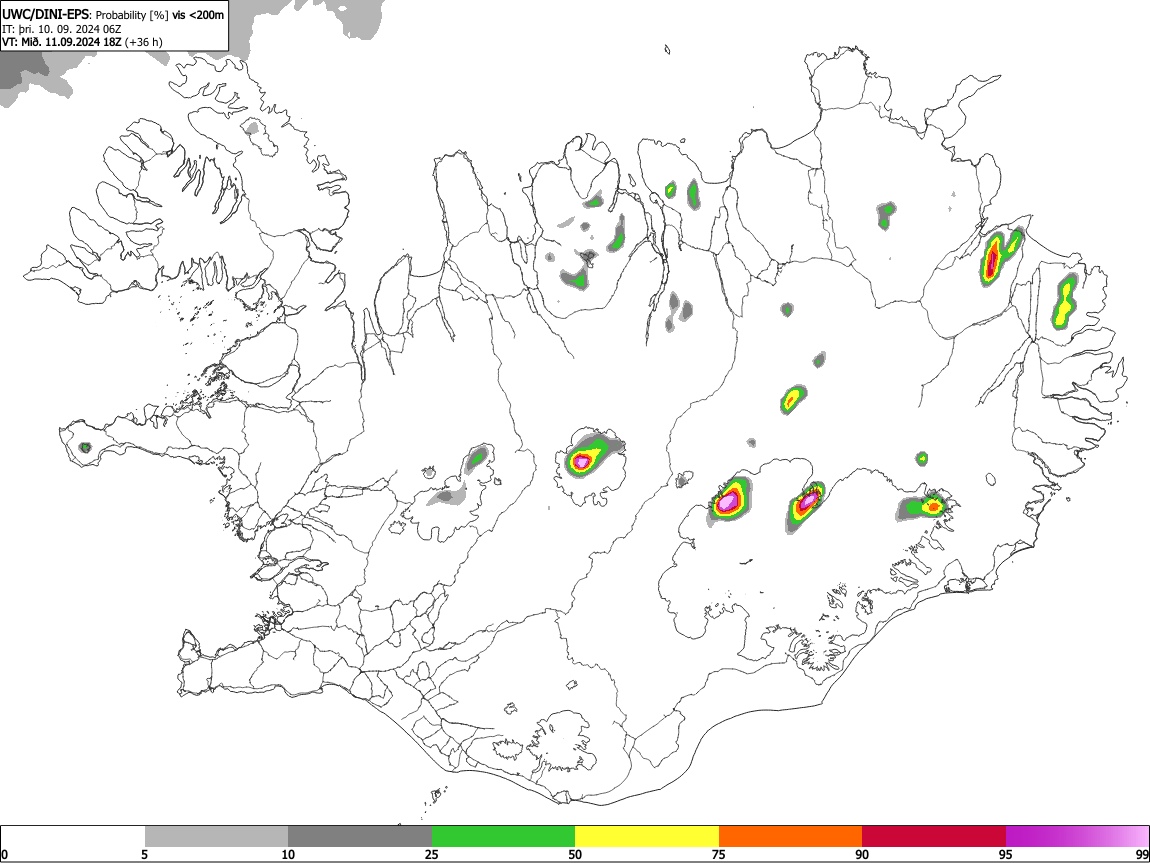Click the 'vis <200m' text
This screenshot has height=863, width=1150.
198,15
